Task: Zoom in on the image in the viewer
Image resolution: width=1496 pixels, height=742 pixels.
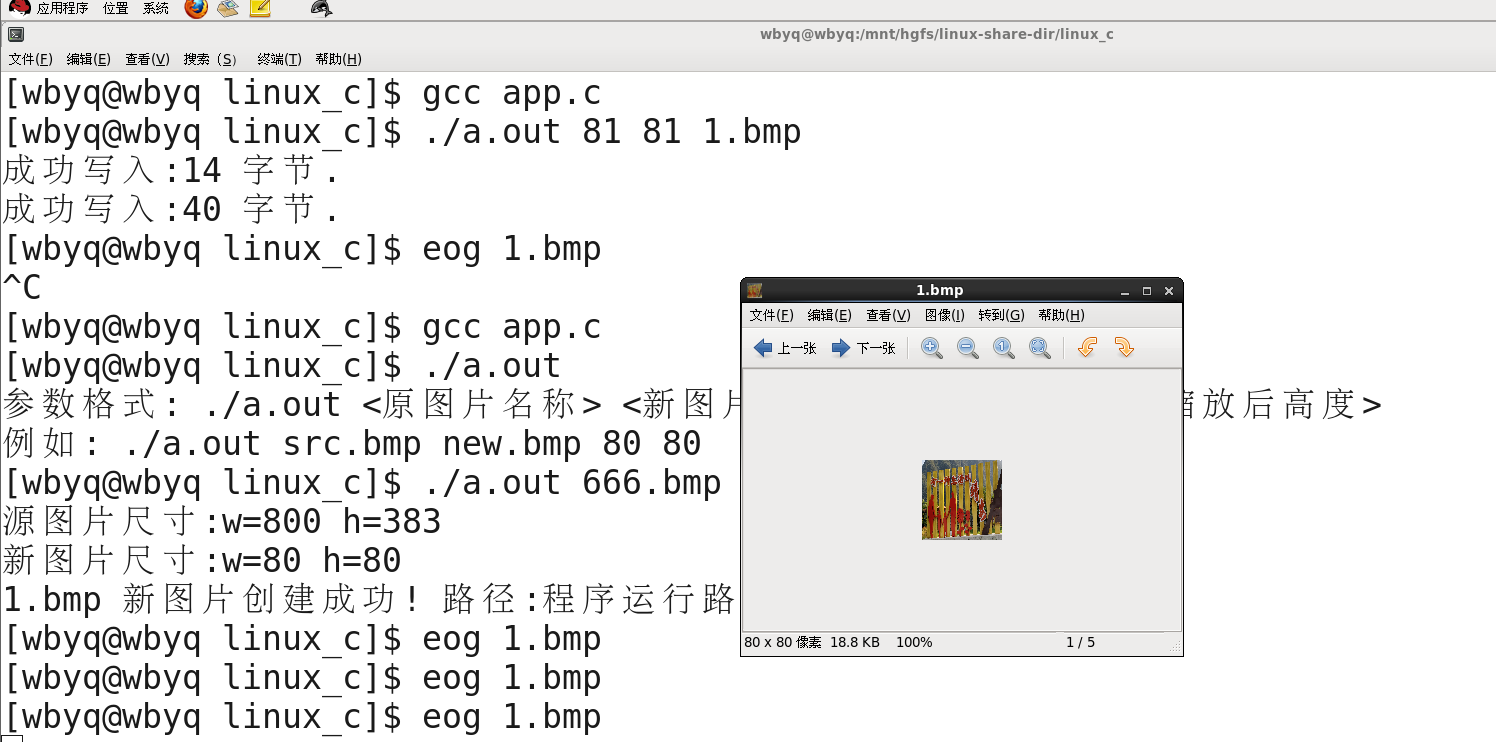Action: pyautogui.click(x=932, y=348)
